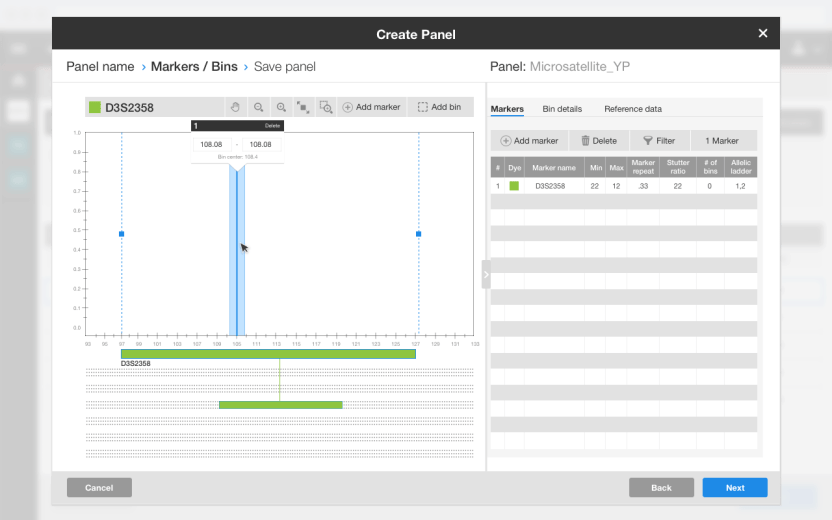Click the Add bin toolbar button

[440, 107]
